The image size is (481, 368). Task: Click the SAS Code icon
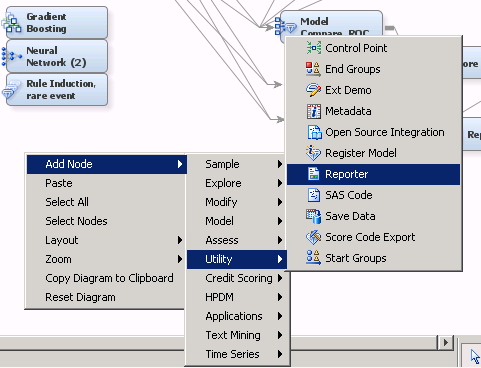[313, 195]
